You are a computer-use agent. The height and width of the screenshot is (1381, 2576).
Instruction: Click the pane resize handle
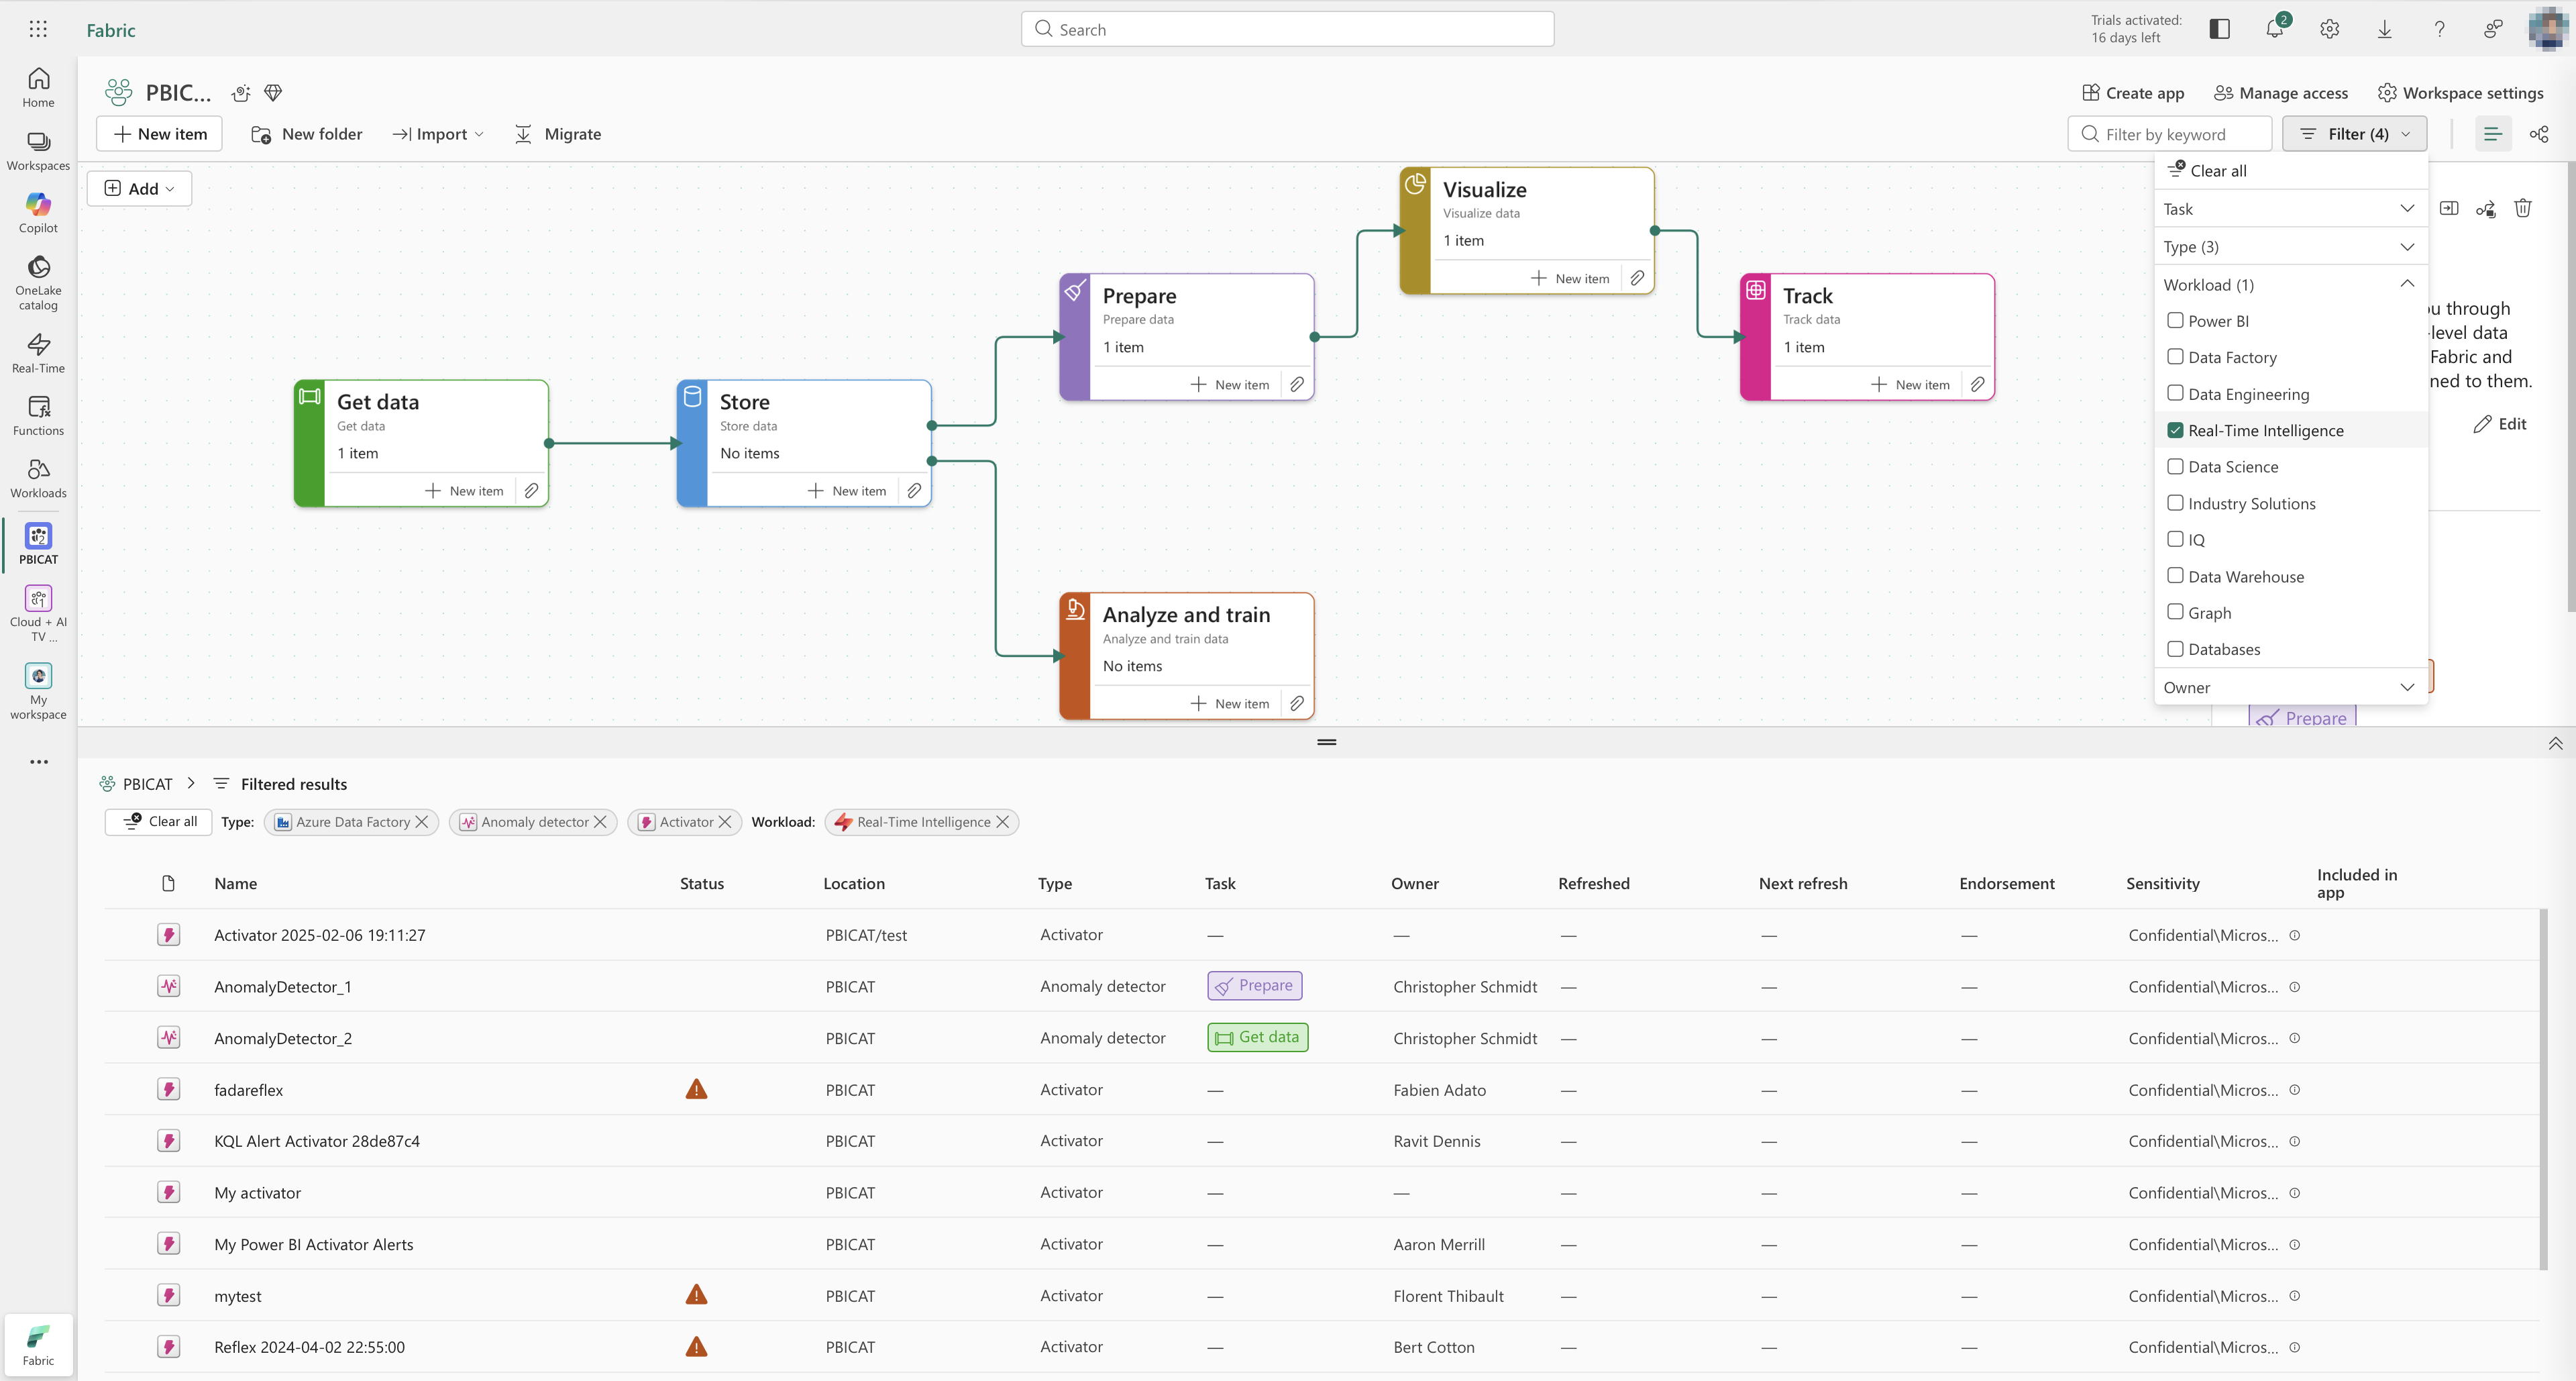click(1326, 742)
